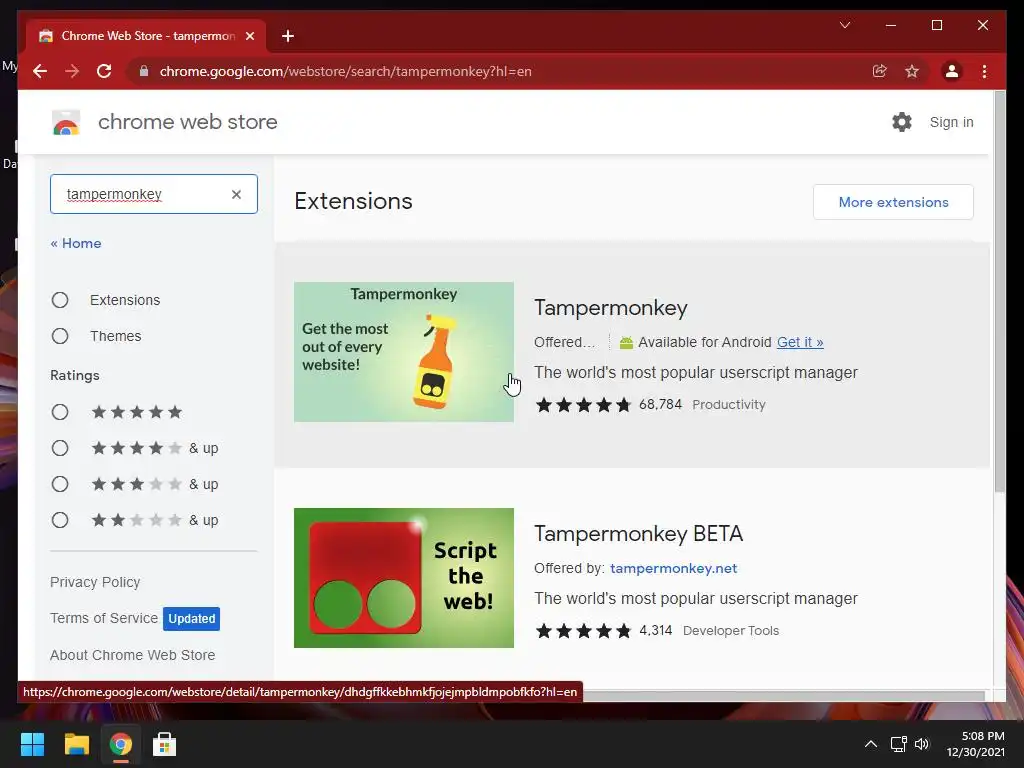1024x768 pixels.
Task: Reload the Chrome Web Store page
Action: coord(104,71)
